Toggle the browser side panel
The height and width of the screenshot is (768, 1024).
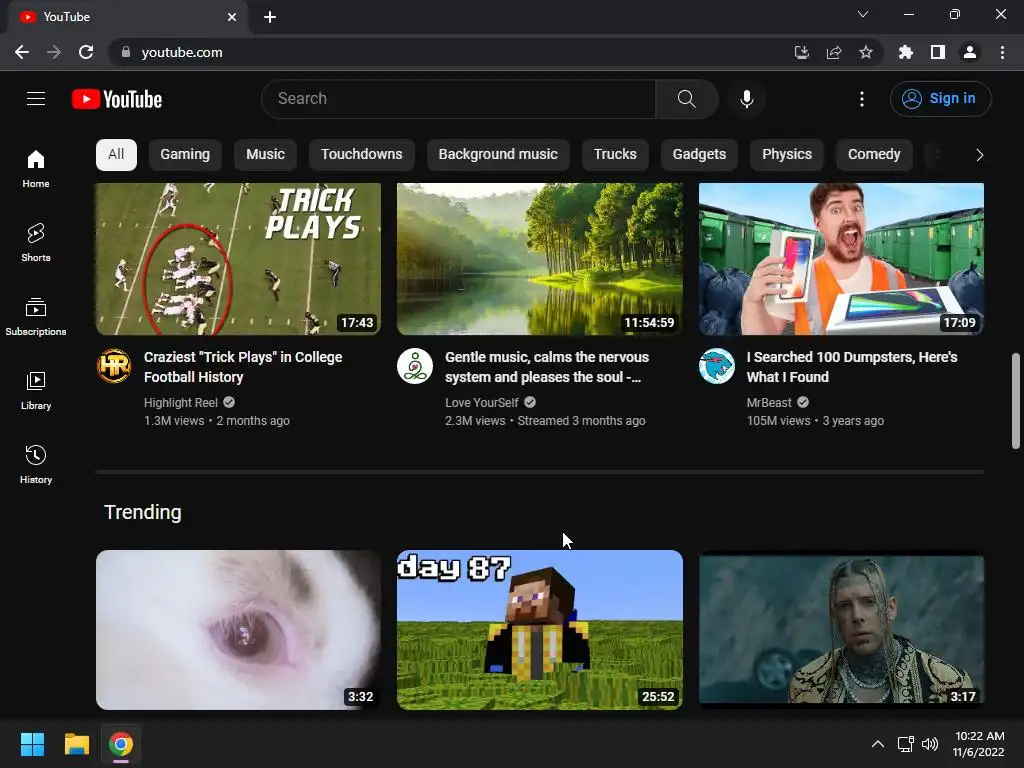(938, 52)
